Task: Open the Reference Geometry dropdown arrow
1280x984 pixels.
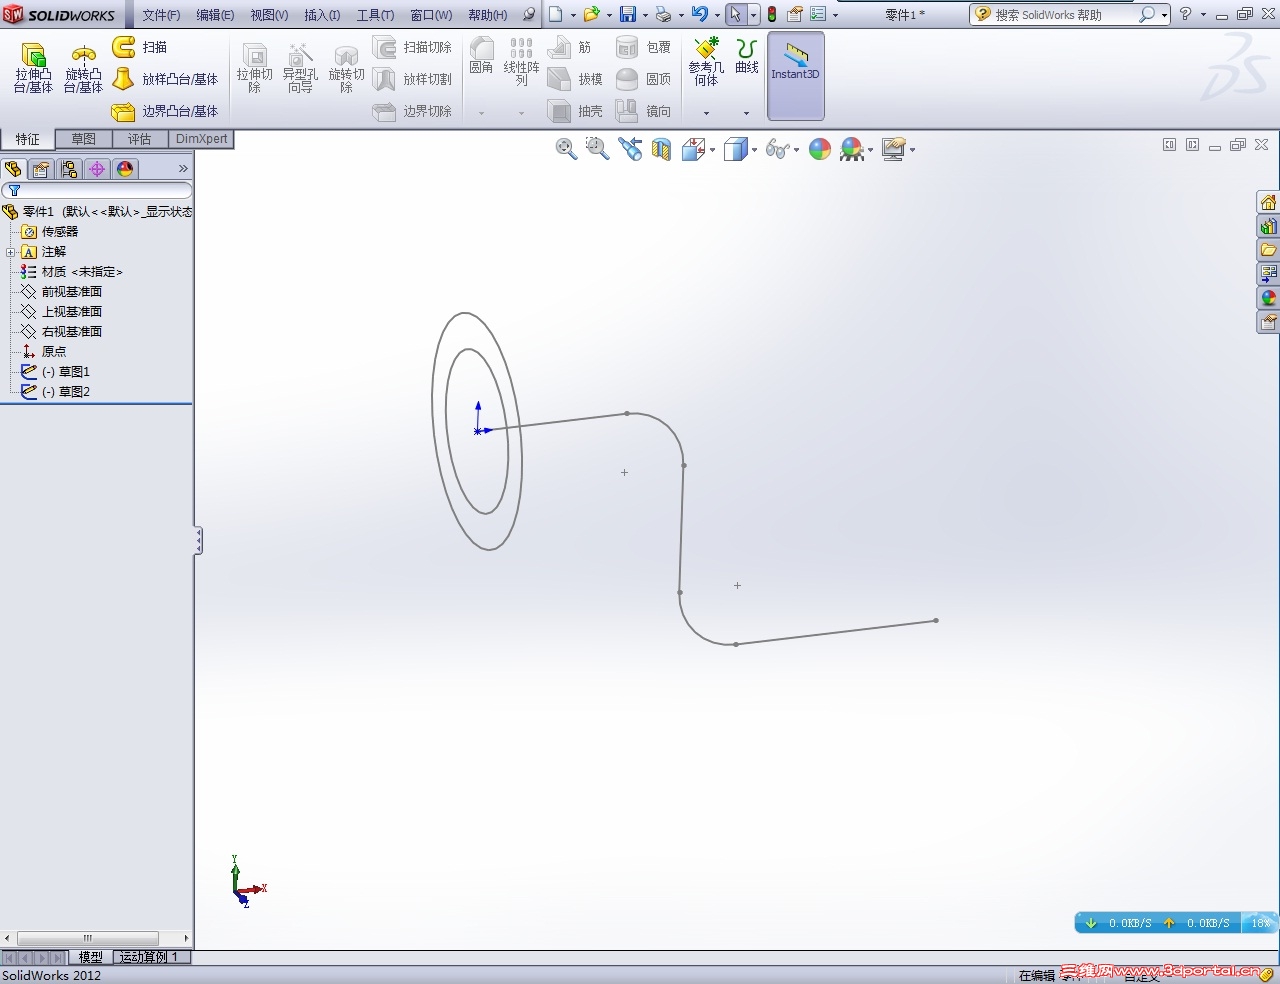Action: [x=706, y=113]
